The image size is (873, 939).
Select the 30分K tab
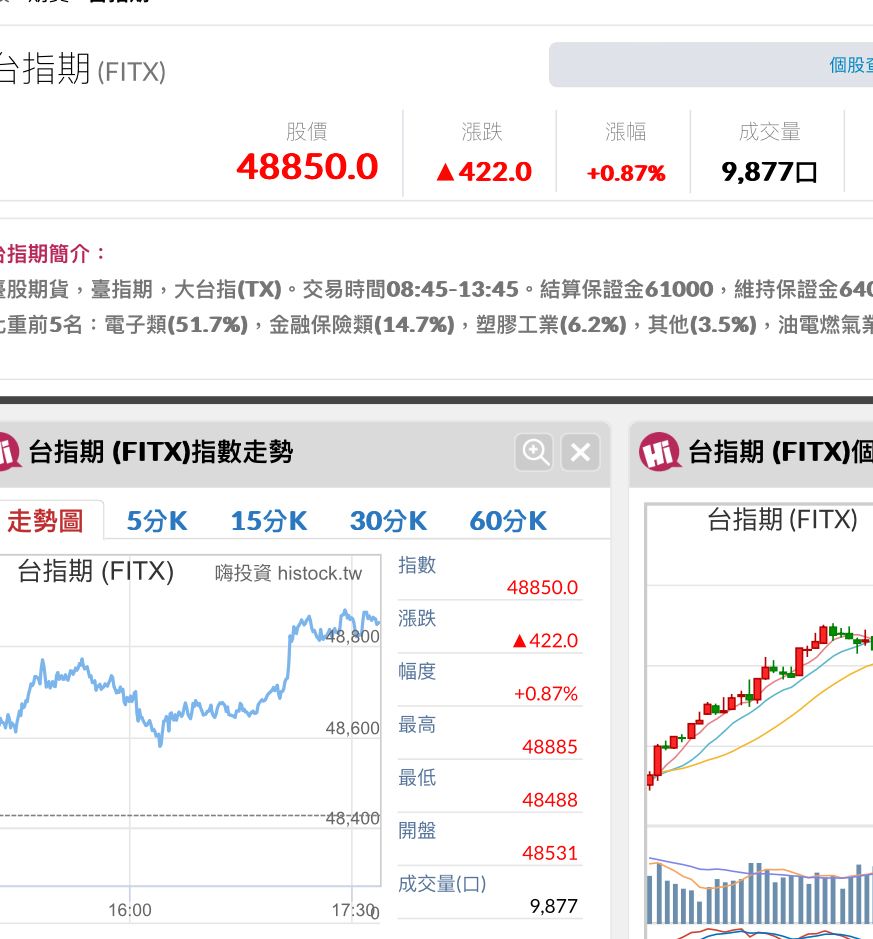coord(388,521)
